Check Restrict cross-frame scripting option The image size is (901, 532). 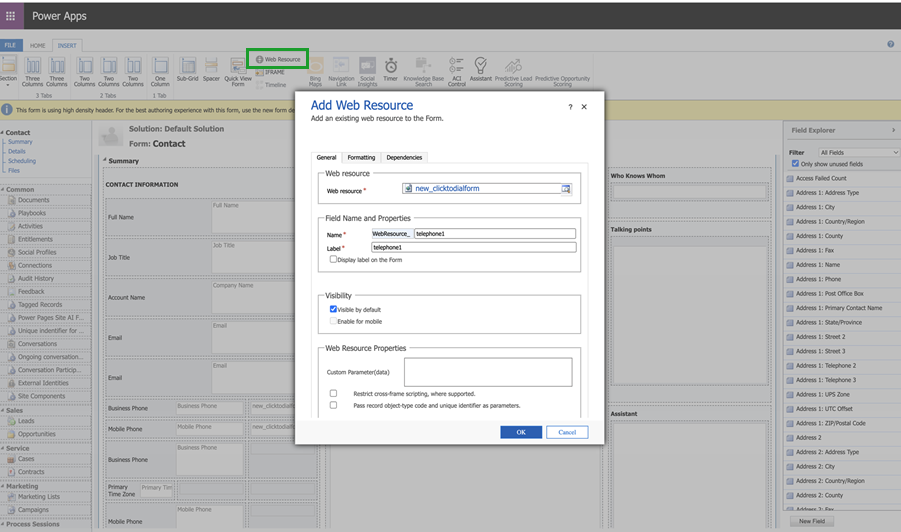click(333, 394)
